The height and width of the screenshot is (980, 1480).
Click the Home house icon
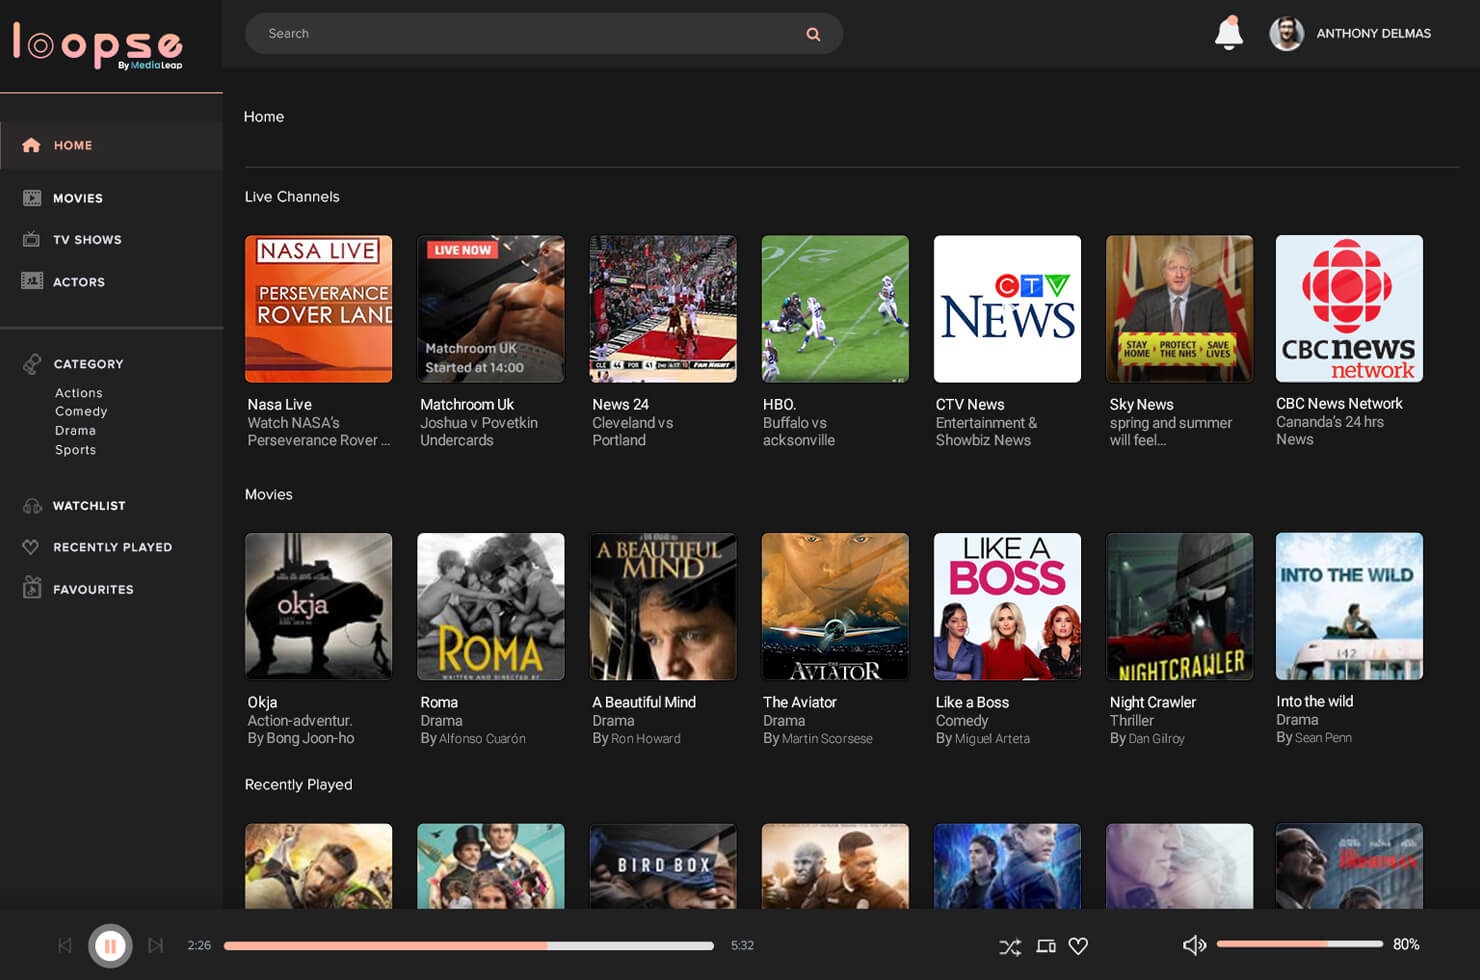[x=31, y=145]
